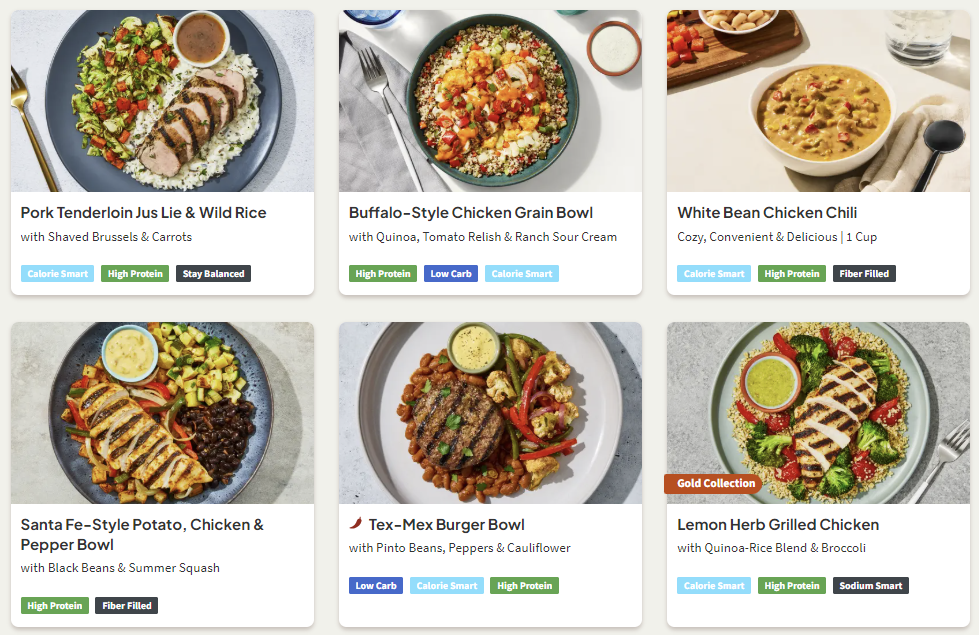Select the Tex-Mex Burger Bowl title
The height and width of the screenshot is (635, 979).
click(x=446, y=525)
